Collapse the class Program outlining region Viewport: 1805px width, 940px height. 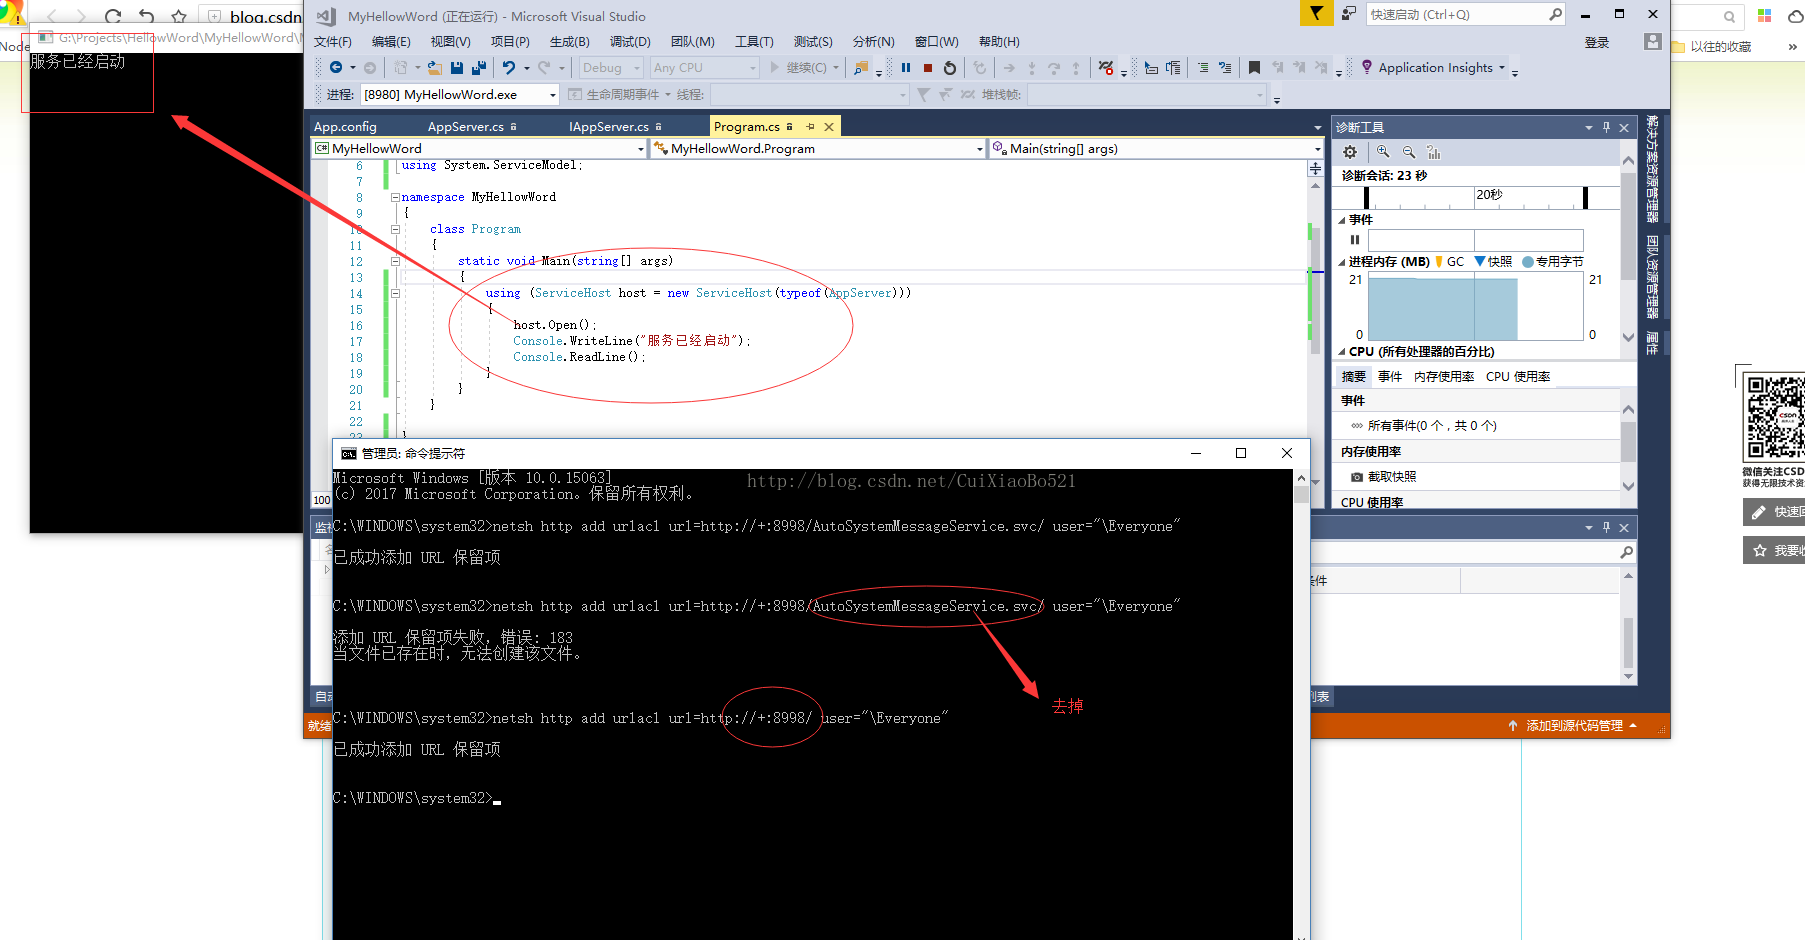(395, 229)
